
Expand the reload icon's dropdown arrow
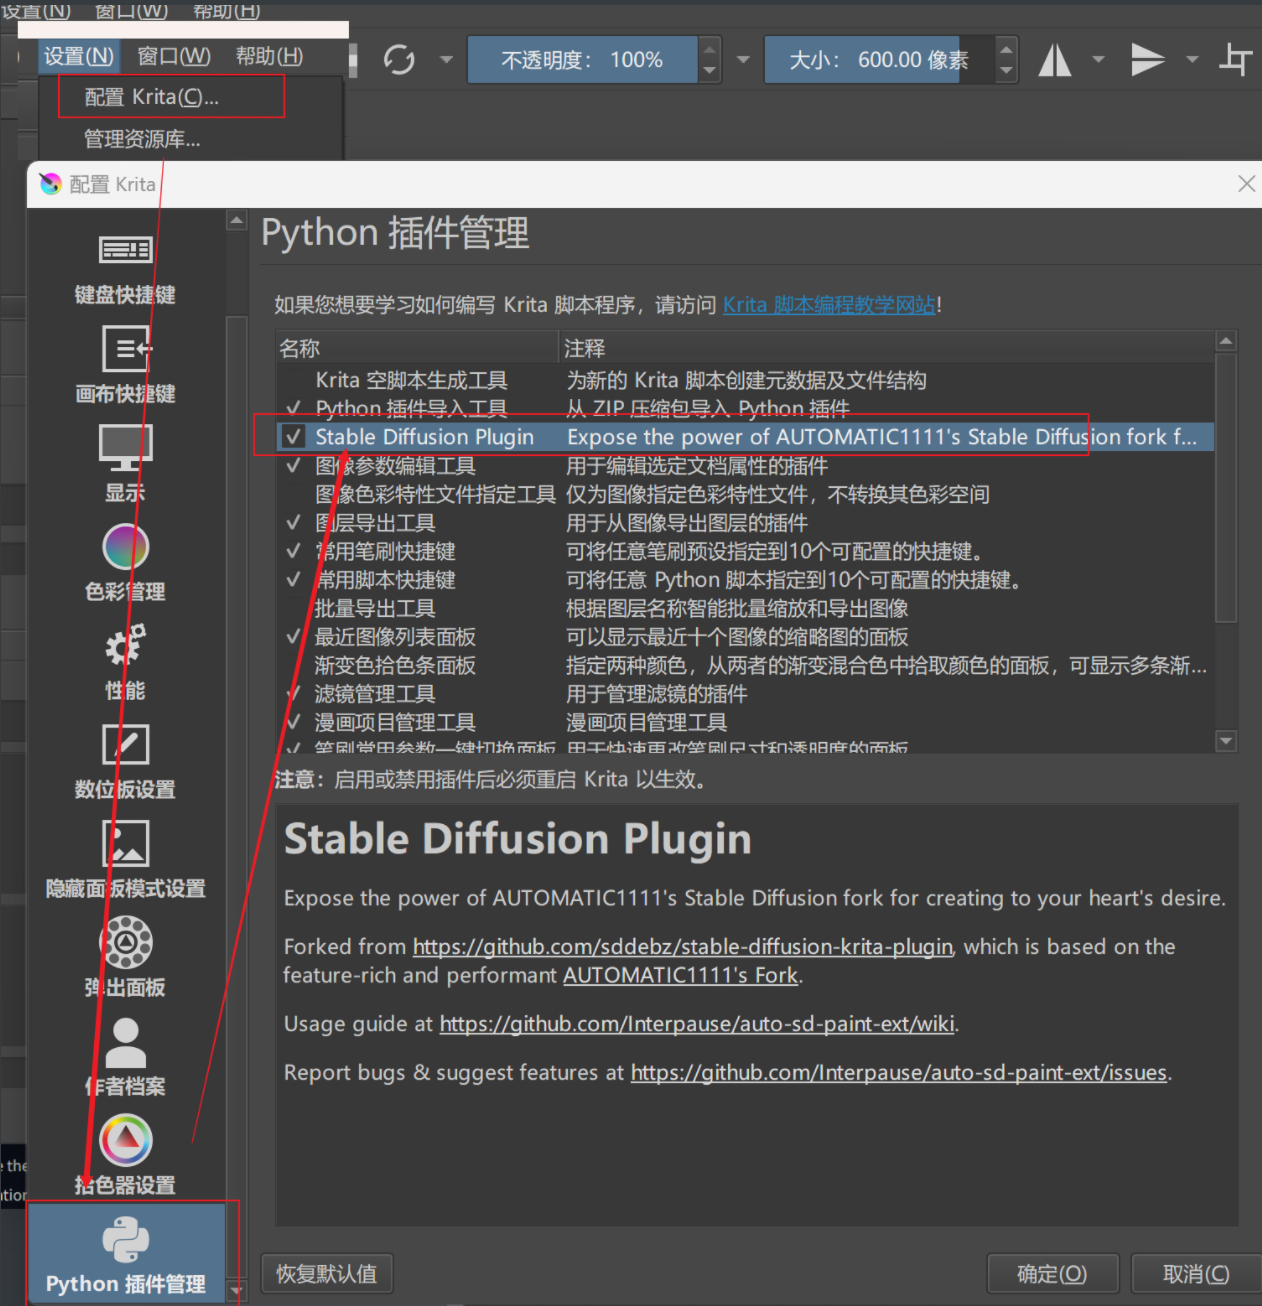[447, 59]
